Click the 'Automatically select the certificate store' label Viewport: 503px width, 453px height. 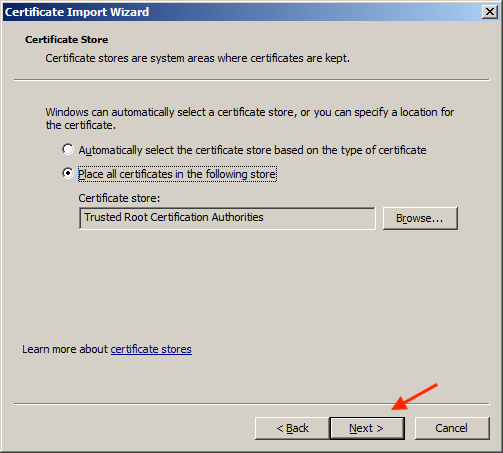252,150
